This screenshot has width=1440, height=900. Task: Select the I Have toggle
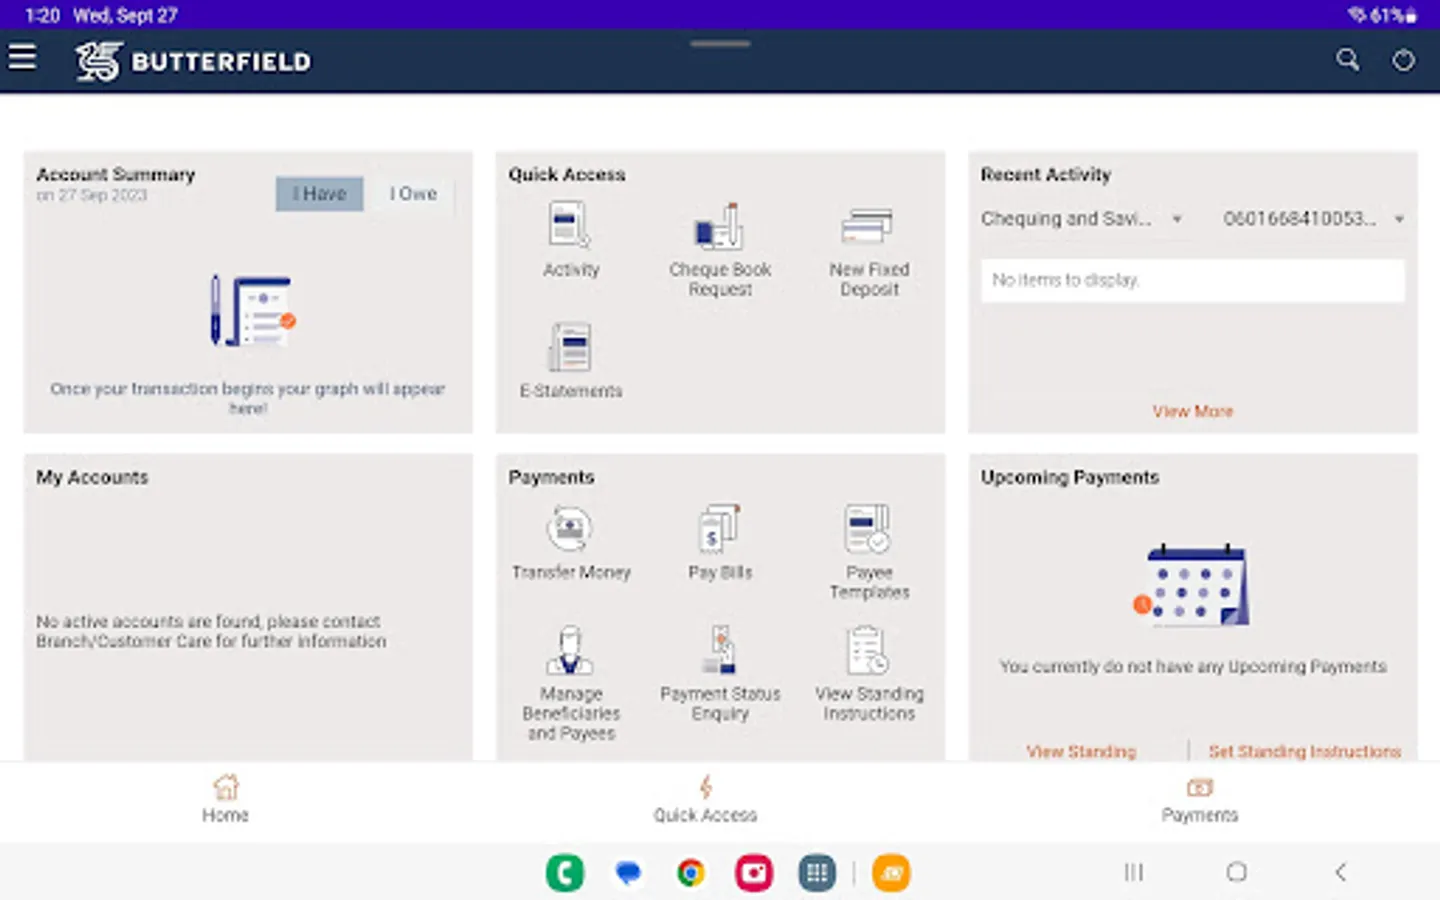(319, 194)
